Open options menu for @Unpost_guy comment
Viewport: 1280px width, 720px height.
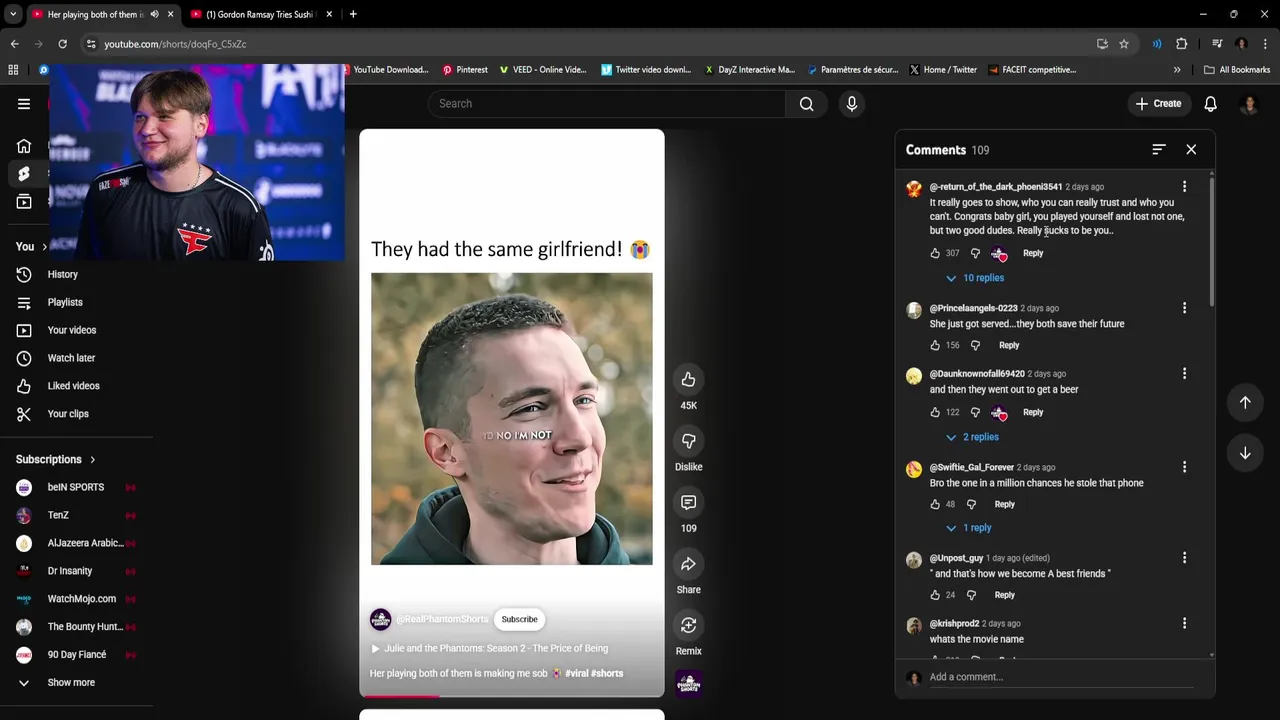tap(1184, 558)
